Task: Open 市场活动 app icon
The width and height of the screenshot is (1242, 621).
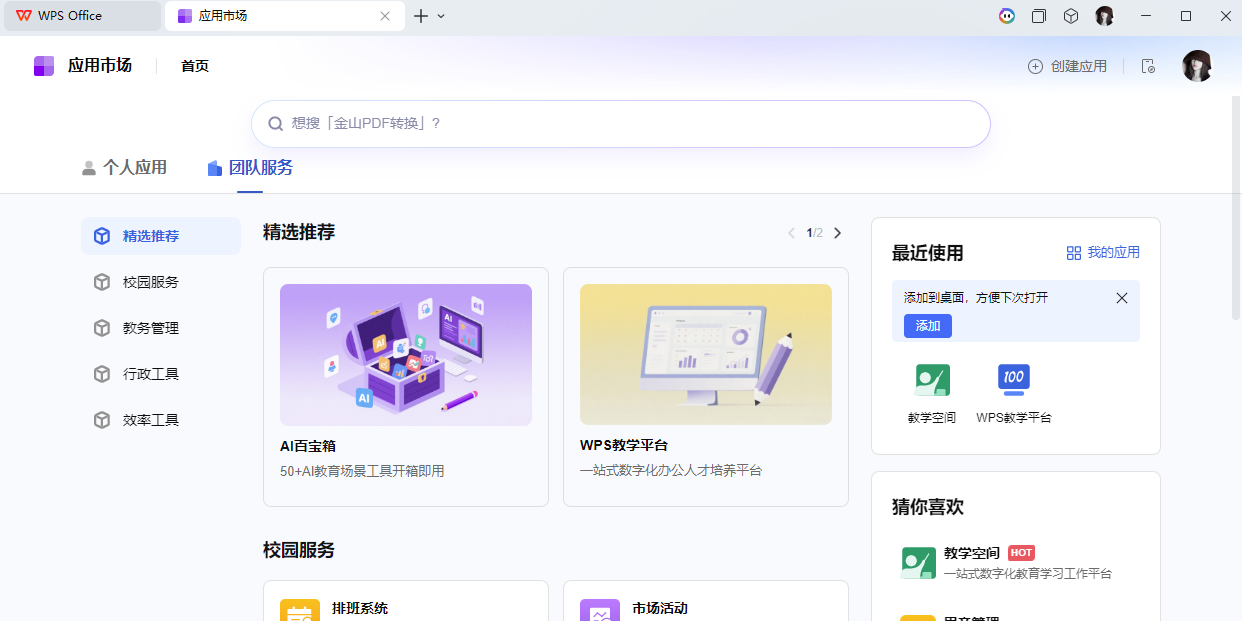Action: (x=600, y=610)
